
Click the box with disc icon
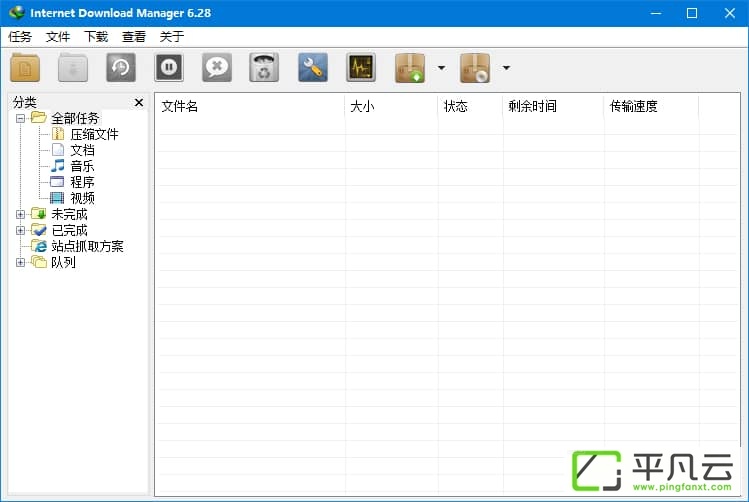[475, 68]
